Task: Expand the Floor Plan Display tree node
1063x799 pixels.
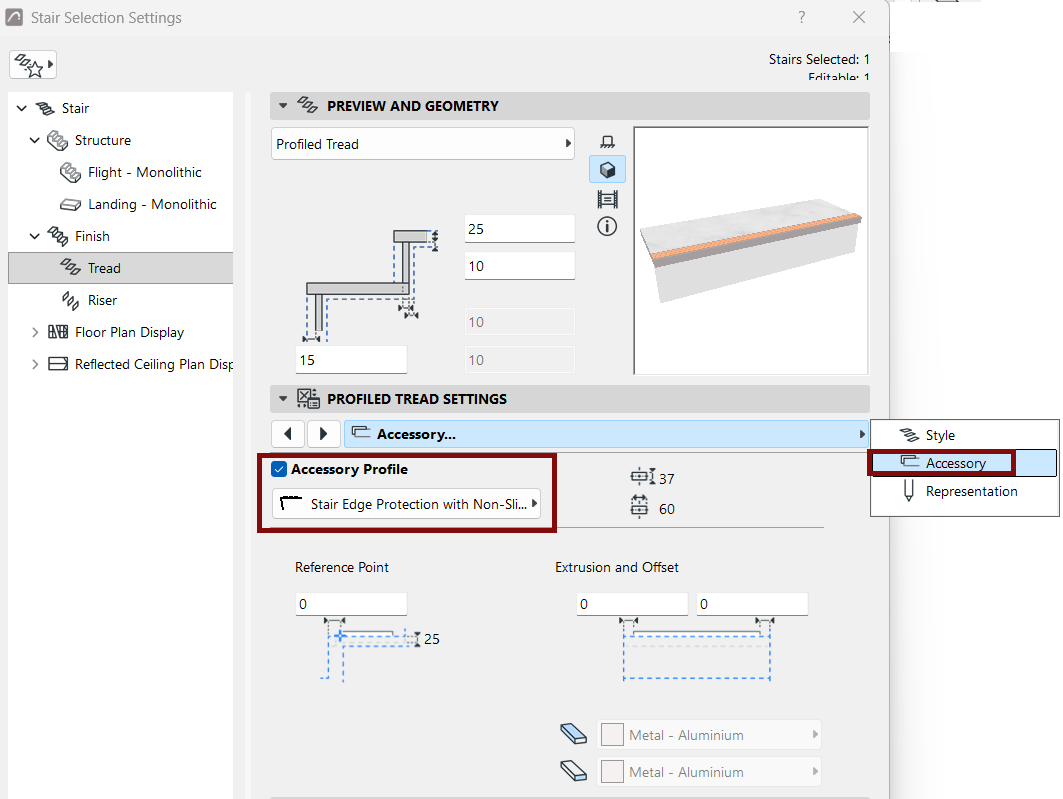Action: 35,332
